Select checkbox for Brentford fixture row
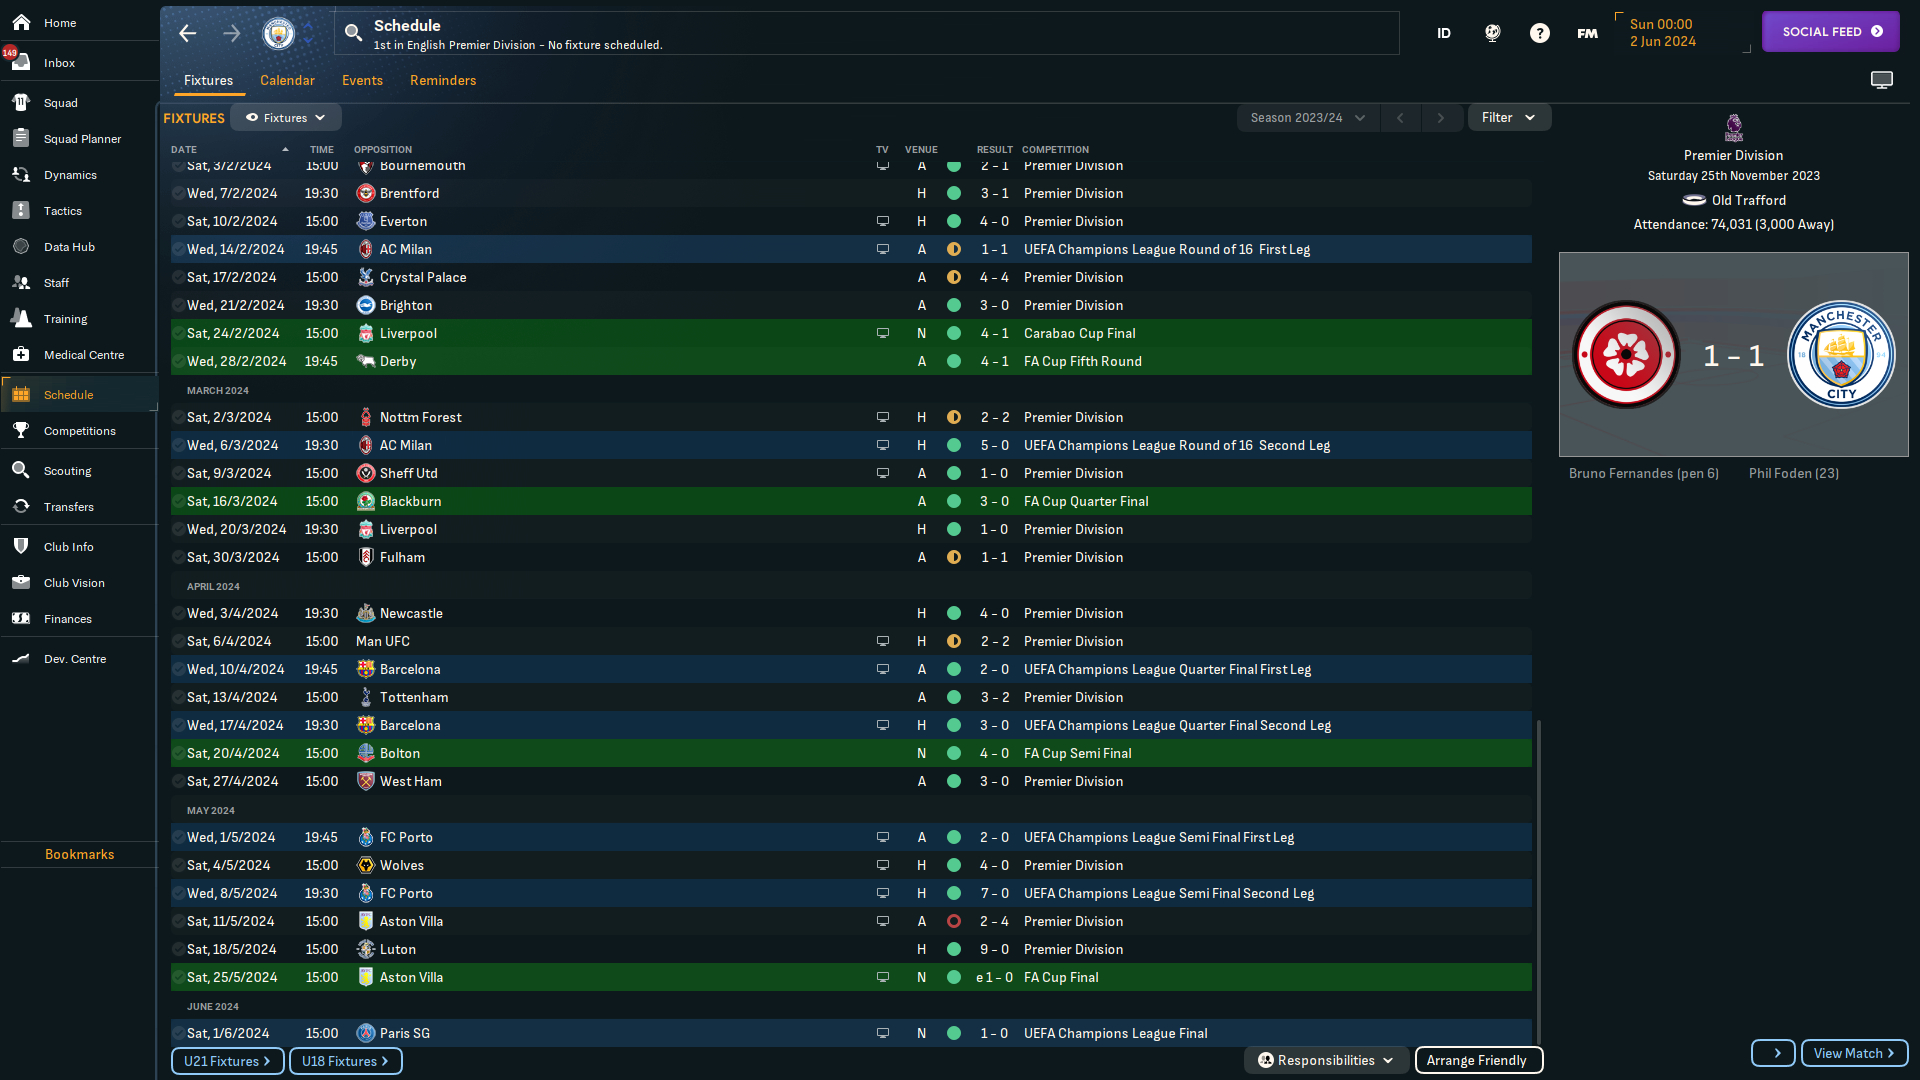Image resolution: width=1920 pixels, height=1080 pixels. coord(178,193)
